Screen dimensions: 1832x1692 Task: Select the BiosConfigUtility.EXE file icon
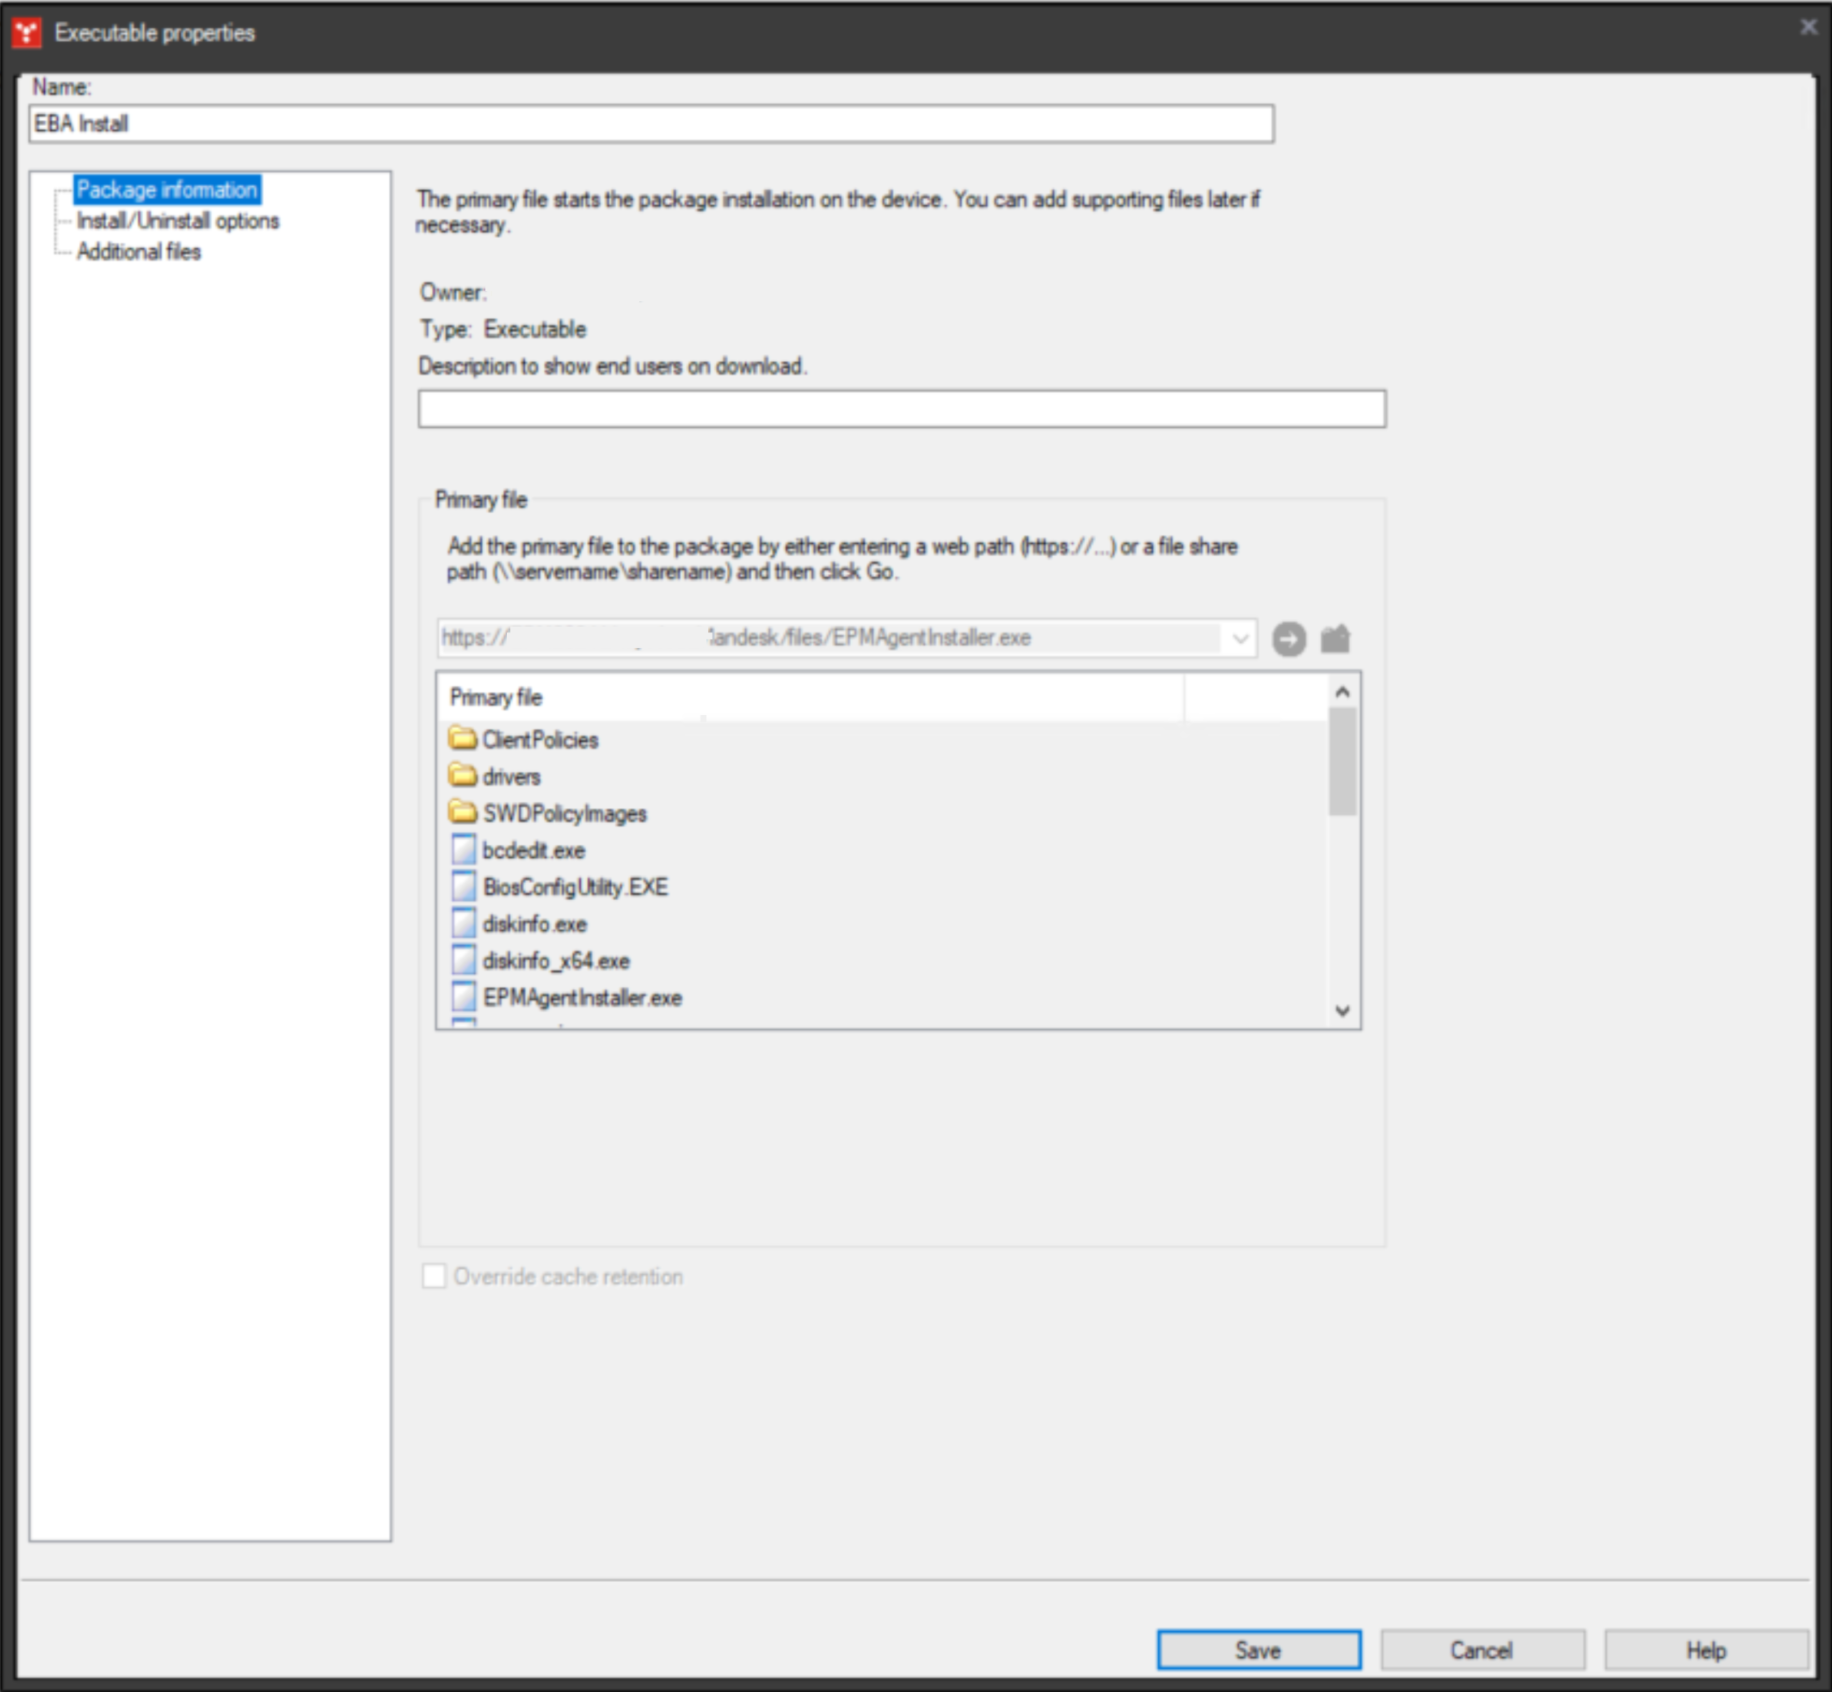[x=463, y=887]
